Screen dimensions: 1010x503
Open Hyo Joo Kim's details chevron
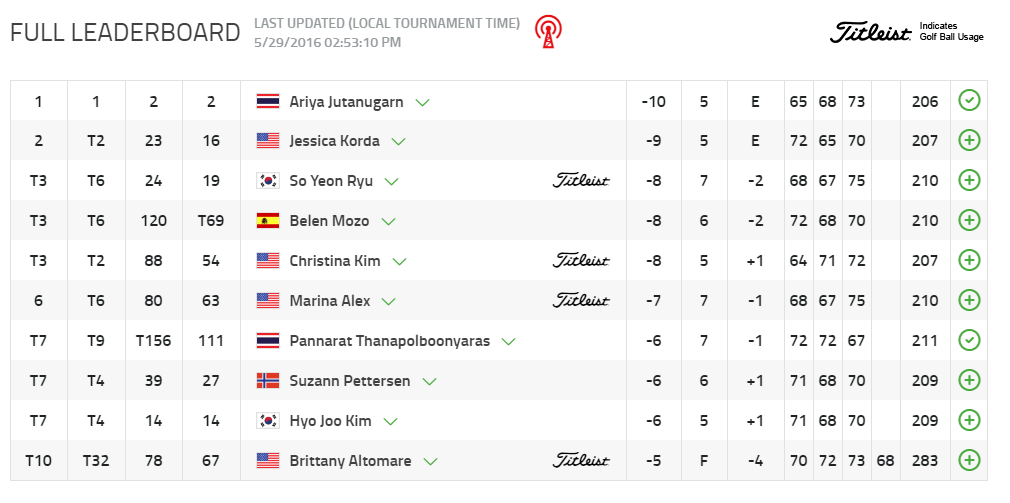click(x=391, y=421)
